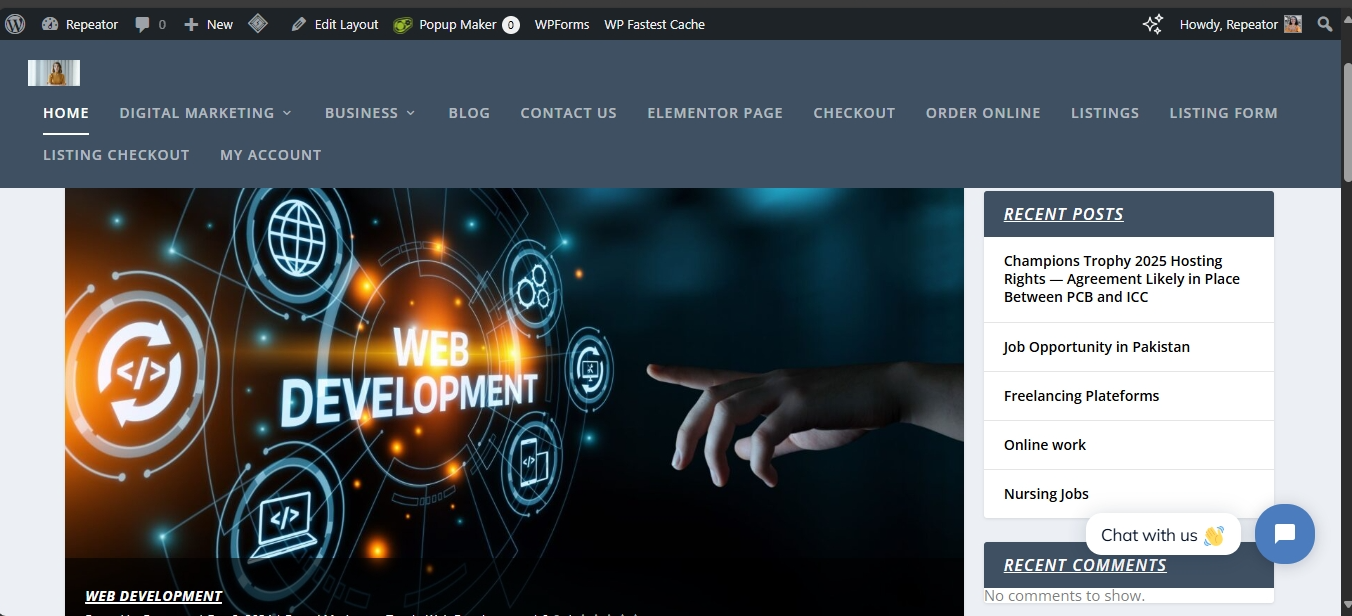Click the Web Development category link
This screenshot has width=1352, height=616.
pos(153,596)
